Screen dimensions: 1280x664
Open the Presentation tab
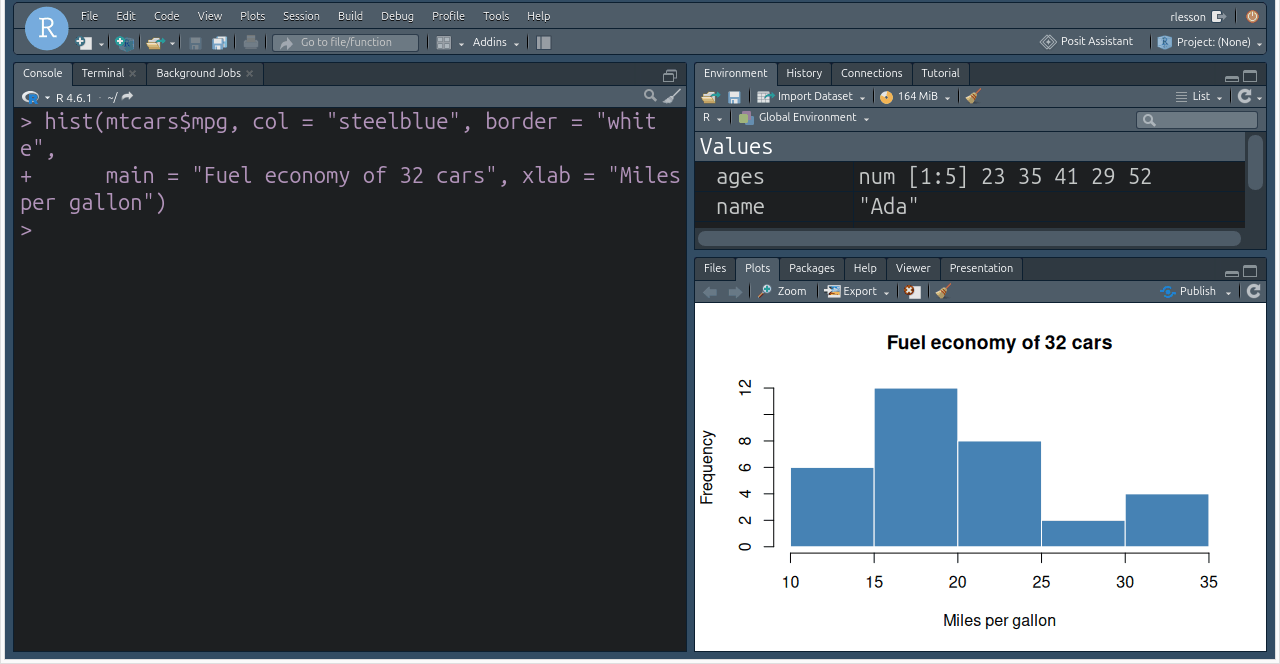[x=981, y=268]
